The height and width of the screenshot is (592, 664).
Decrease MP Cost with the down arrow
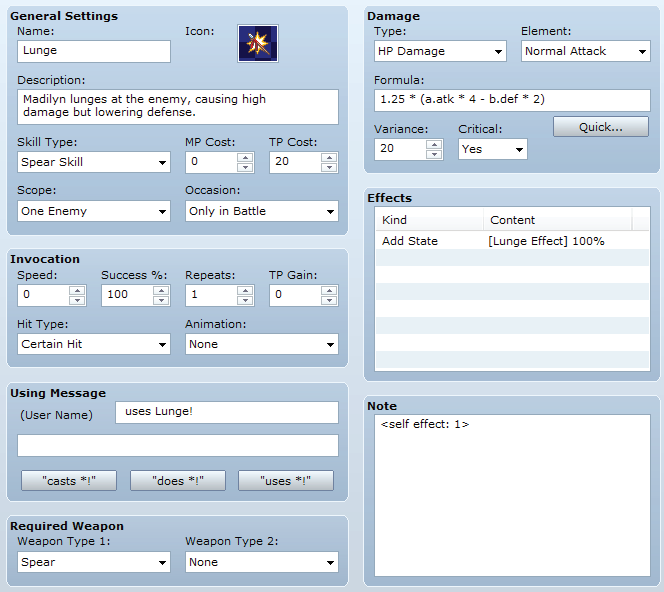[x=245, y=167]
